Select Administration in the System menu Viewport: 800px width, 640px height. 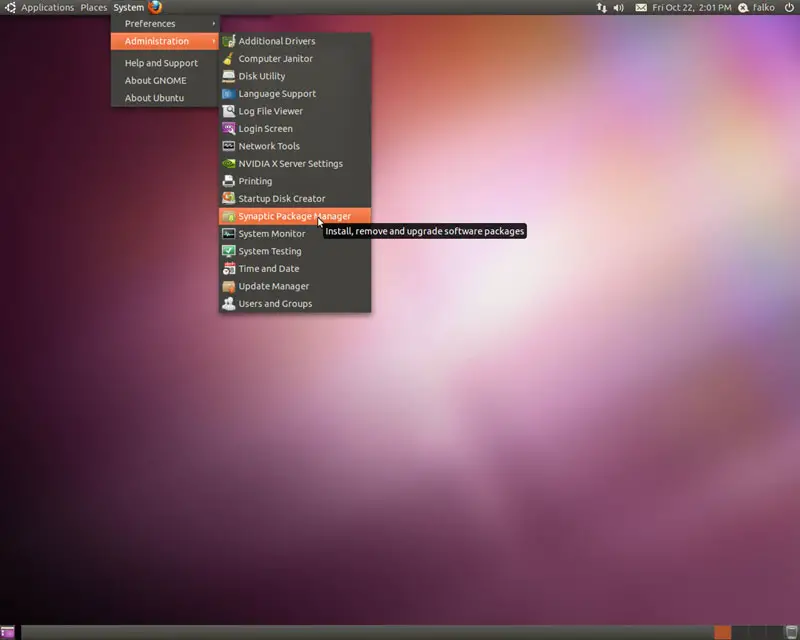click(165, 41)
